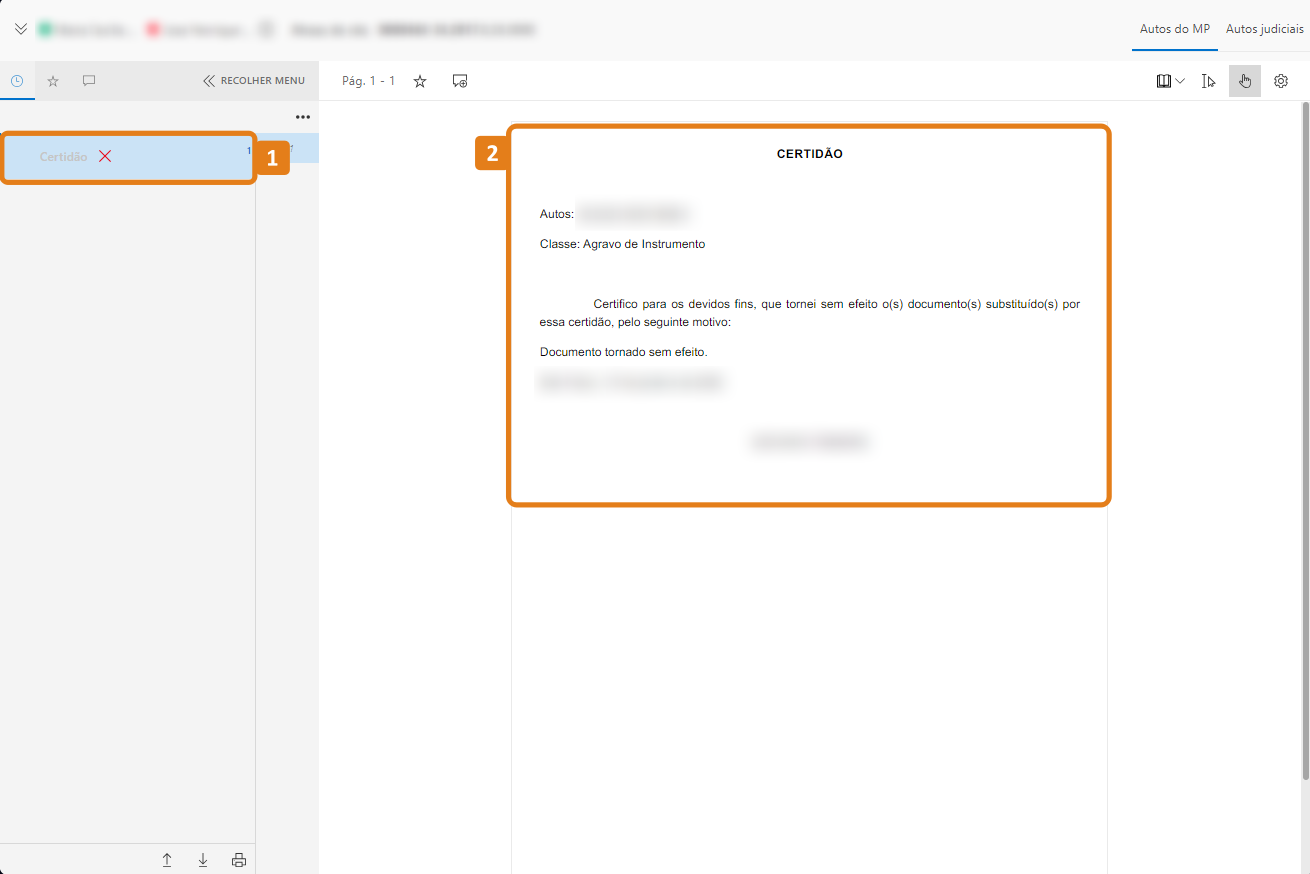The image size is (1310, 874).
Task: Print the document with printer icon
Action: coord(239,860)
